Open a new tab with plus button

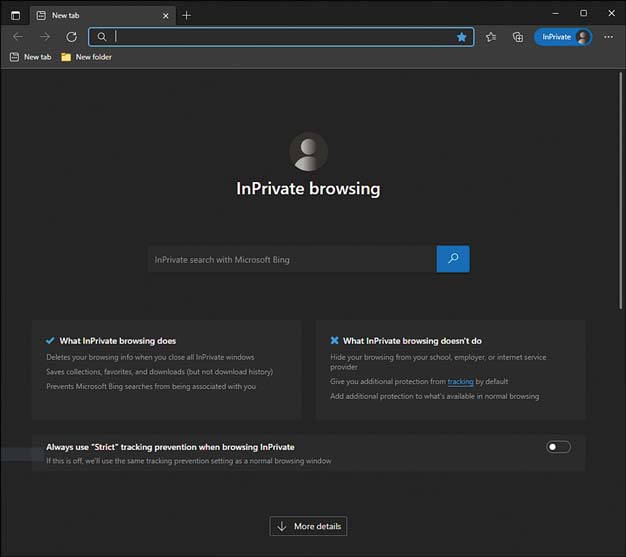point(186,16)
